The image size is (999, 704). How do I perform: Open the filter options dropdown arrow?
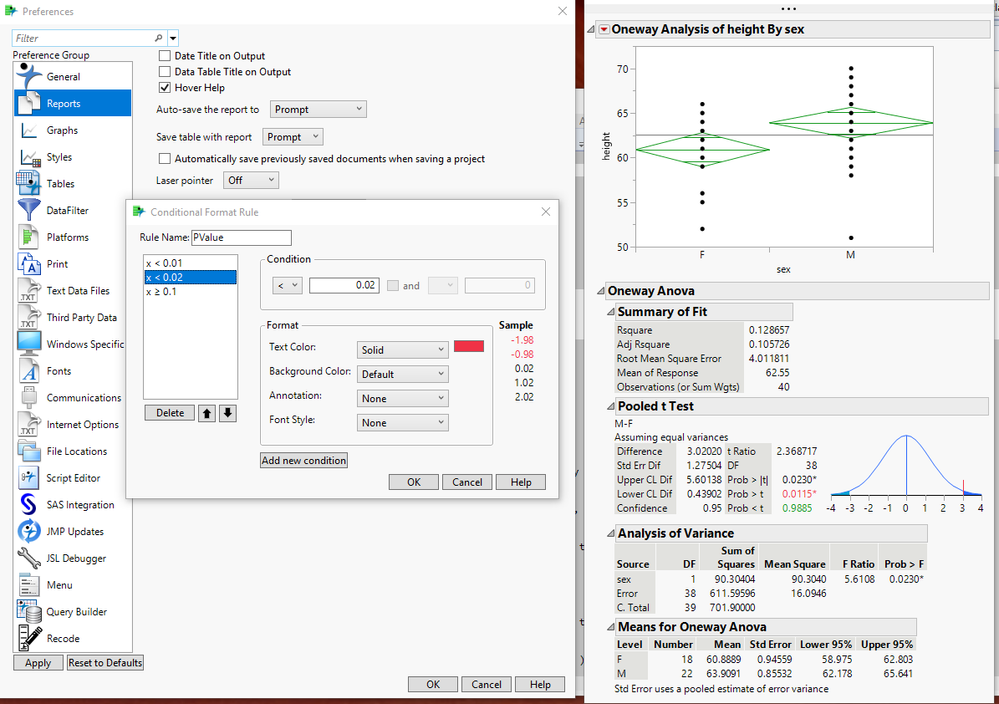click(173, 38)
